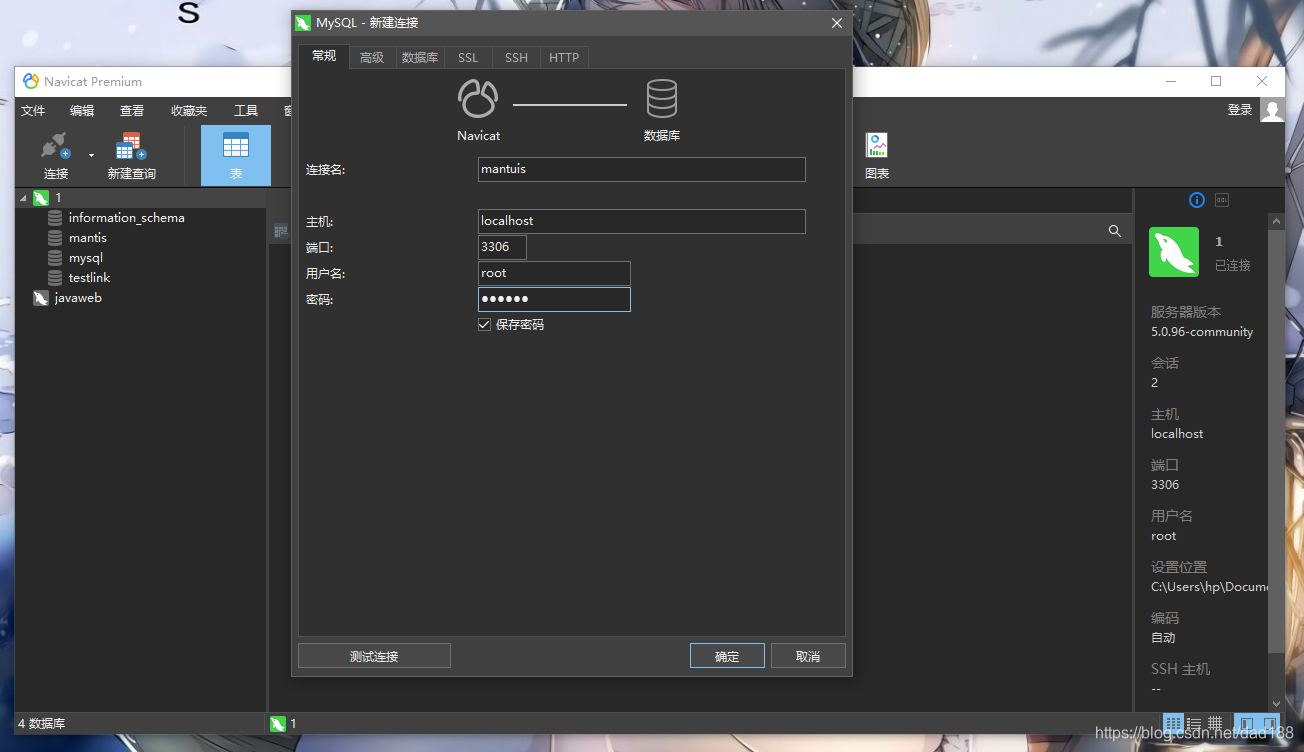Click the user avatar icon beside 登录

(1272, 110)
